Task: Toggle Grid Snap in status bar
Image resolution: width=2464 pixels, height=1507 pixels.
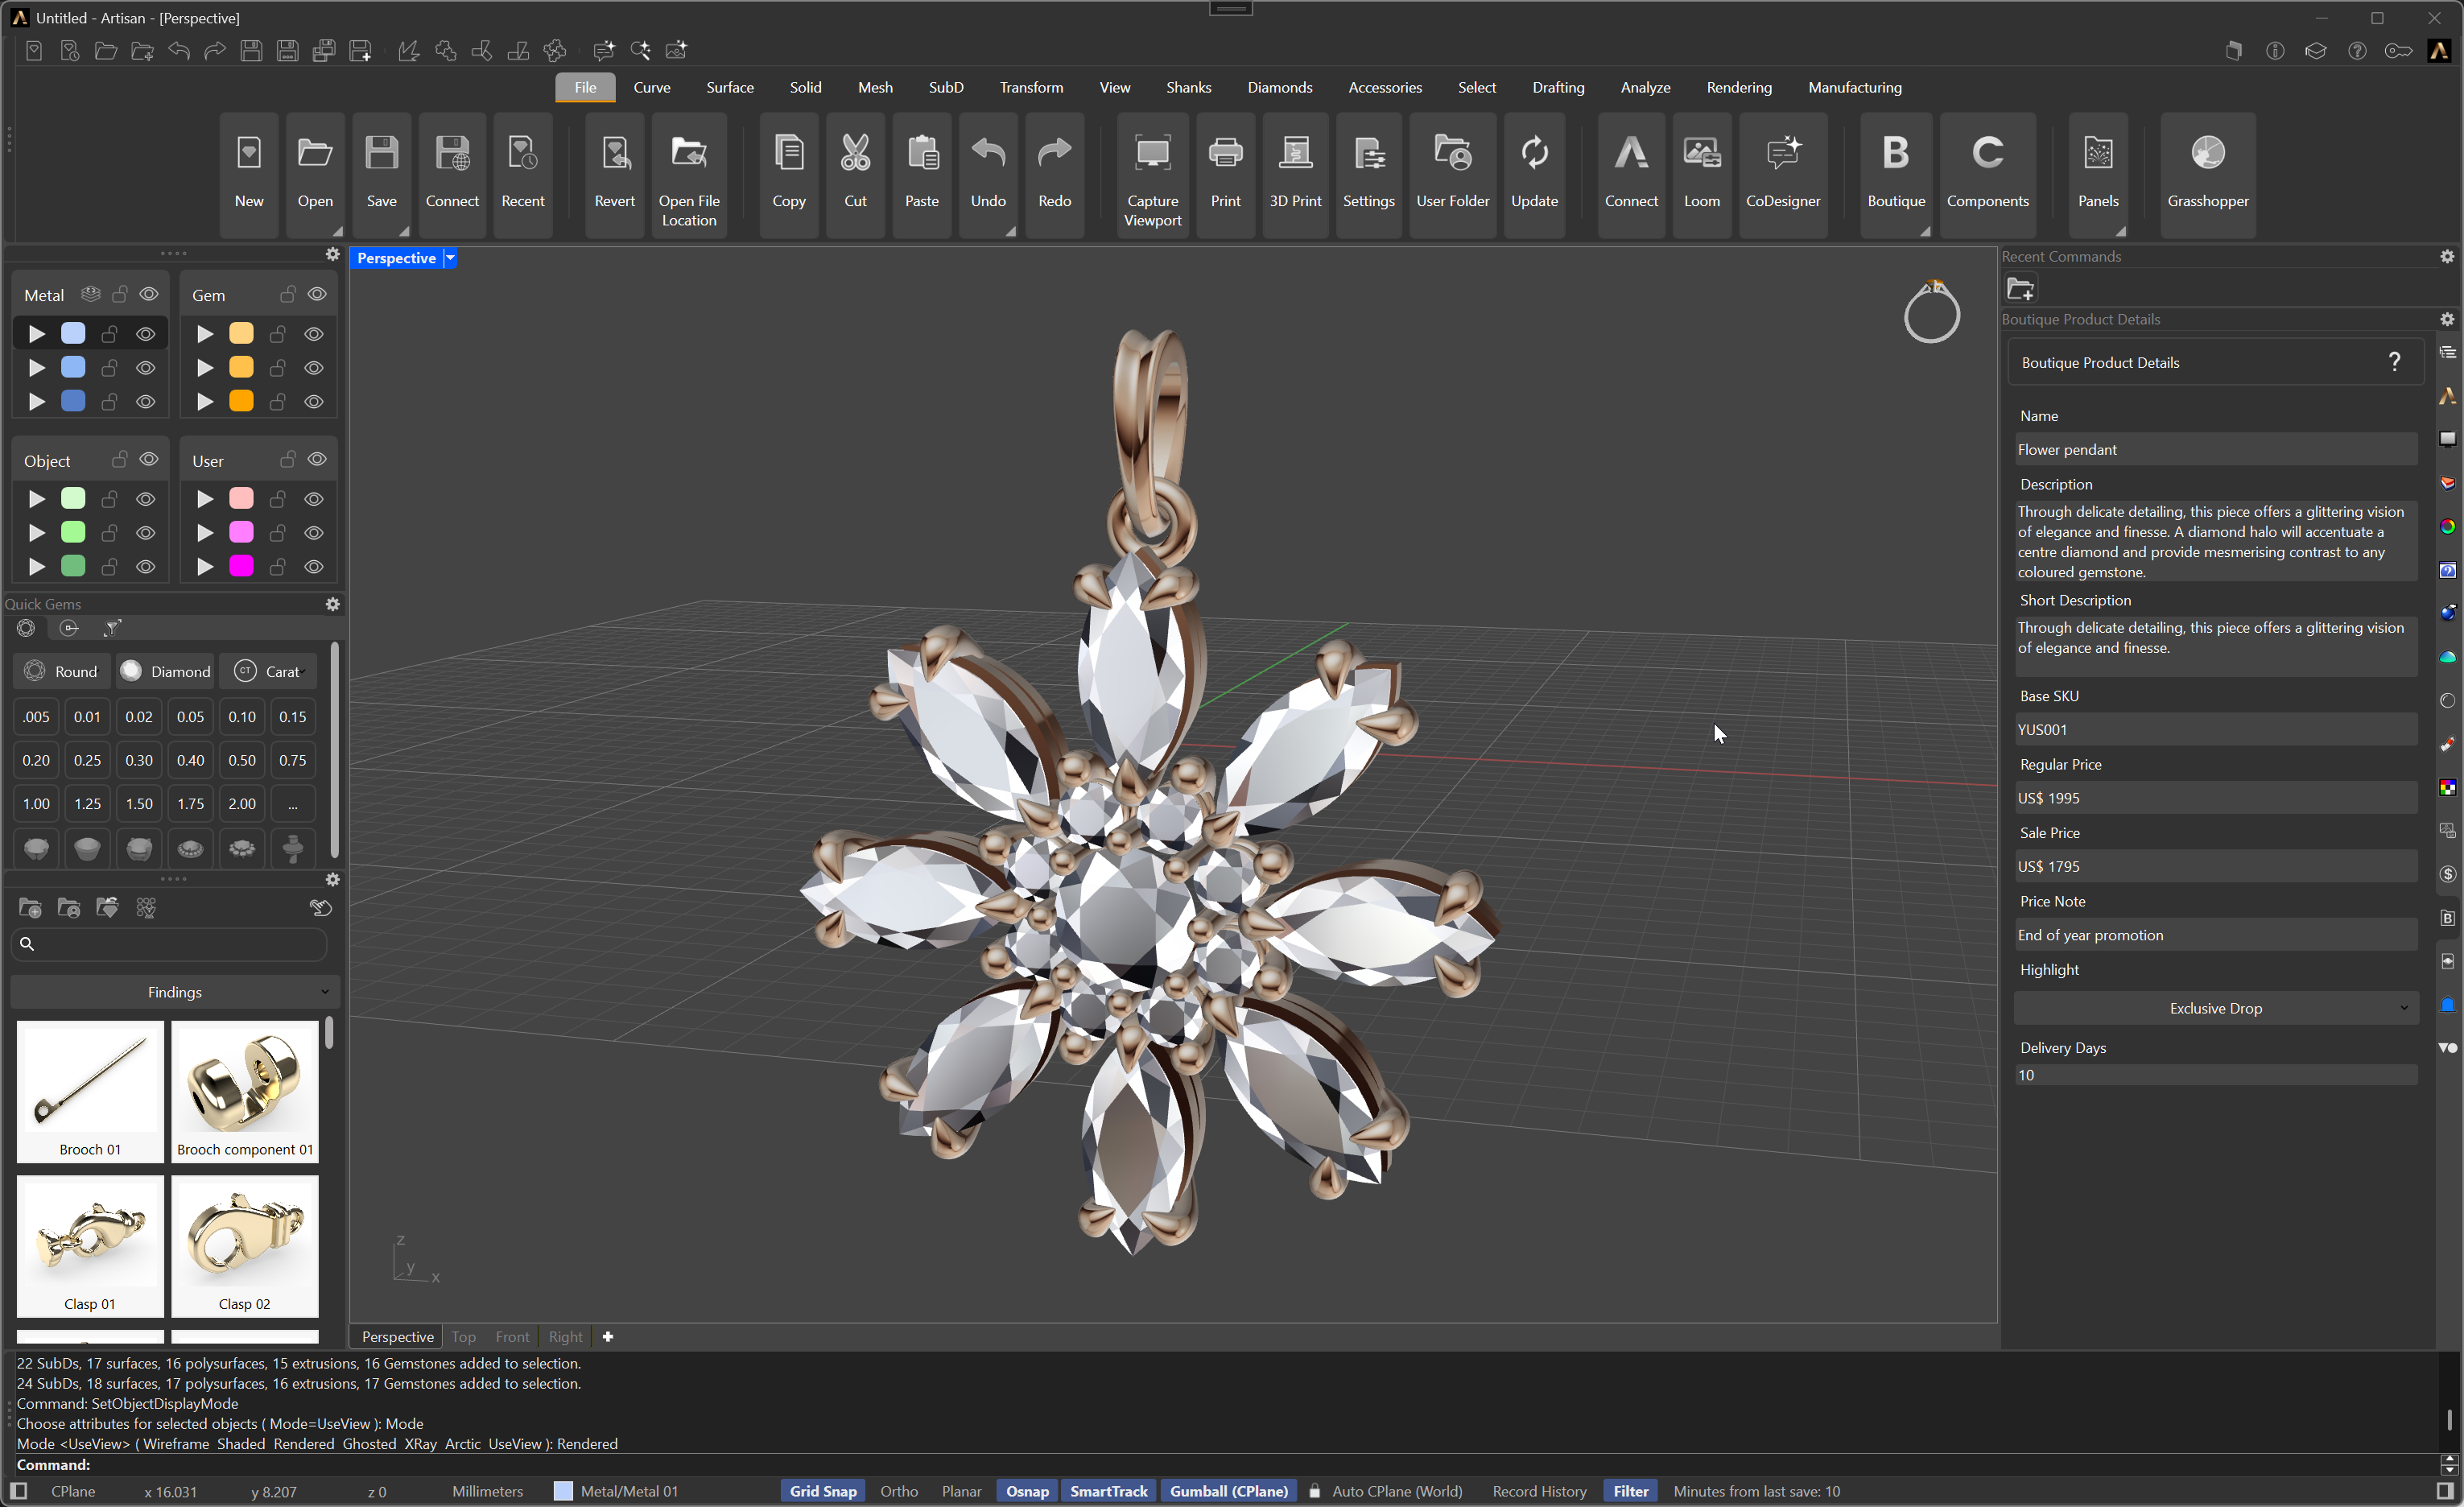Action: pos(822,1491)
